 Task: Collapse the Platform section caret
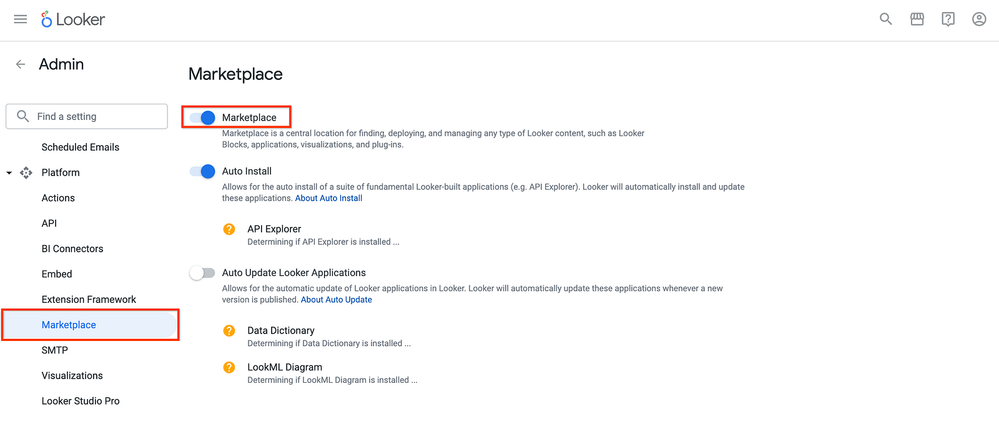[9, 173]
